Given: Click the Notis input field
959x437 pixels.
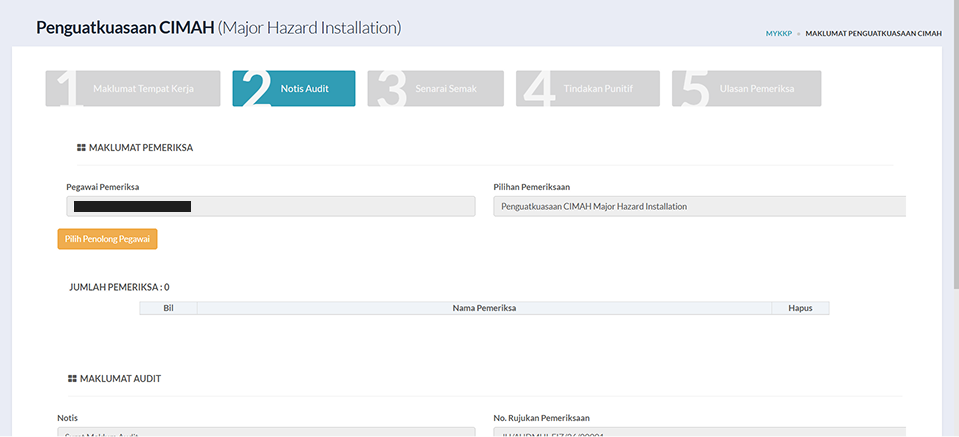Looking at the screenshot, I should click(266, 431).
